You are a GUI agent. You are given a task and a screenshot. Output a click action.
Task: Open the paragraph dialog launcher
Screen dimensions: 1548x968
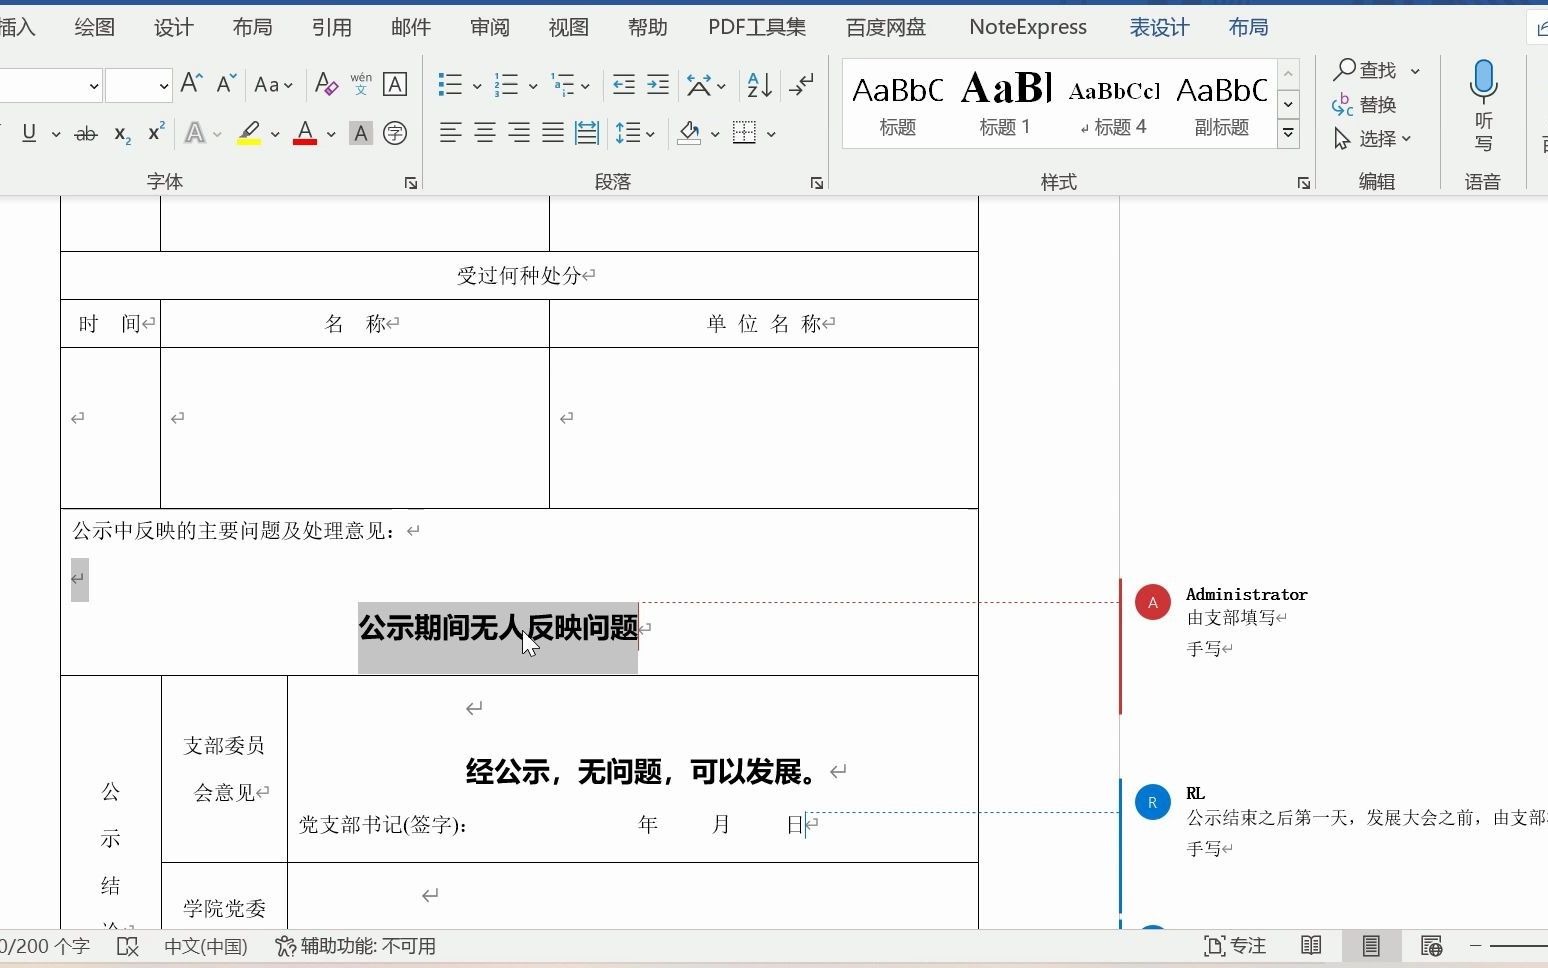[817, 183]
